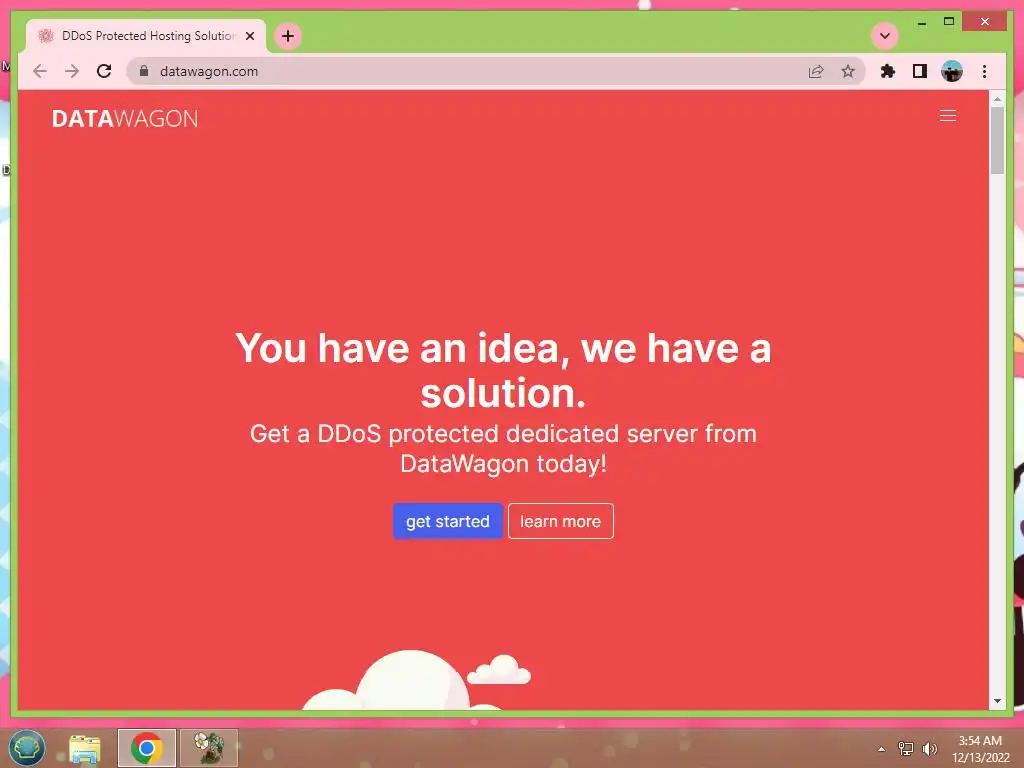Open File Explorer from taskbar
The image size is (1024, 768).
pyautogui.click(x=85, y=748)
